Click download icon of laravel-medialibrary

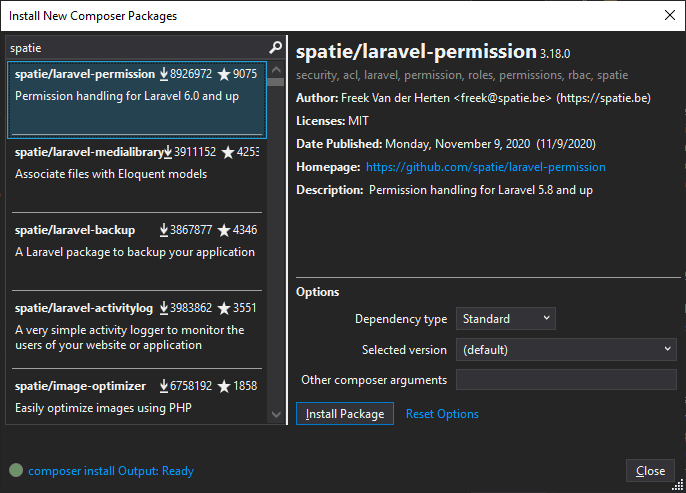[x=168, y=152]
